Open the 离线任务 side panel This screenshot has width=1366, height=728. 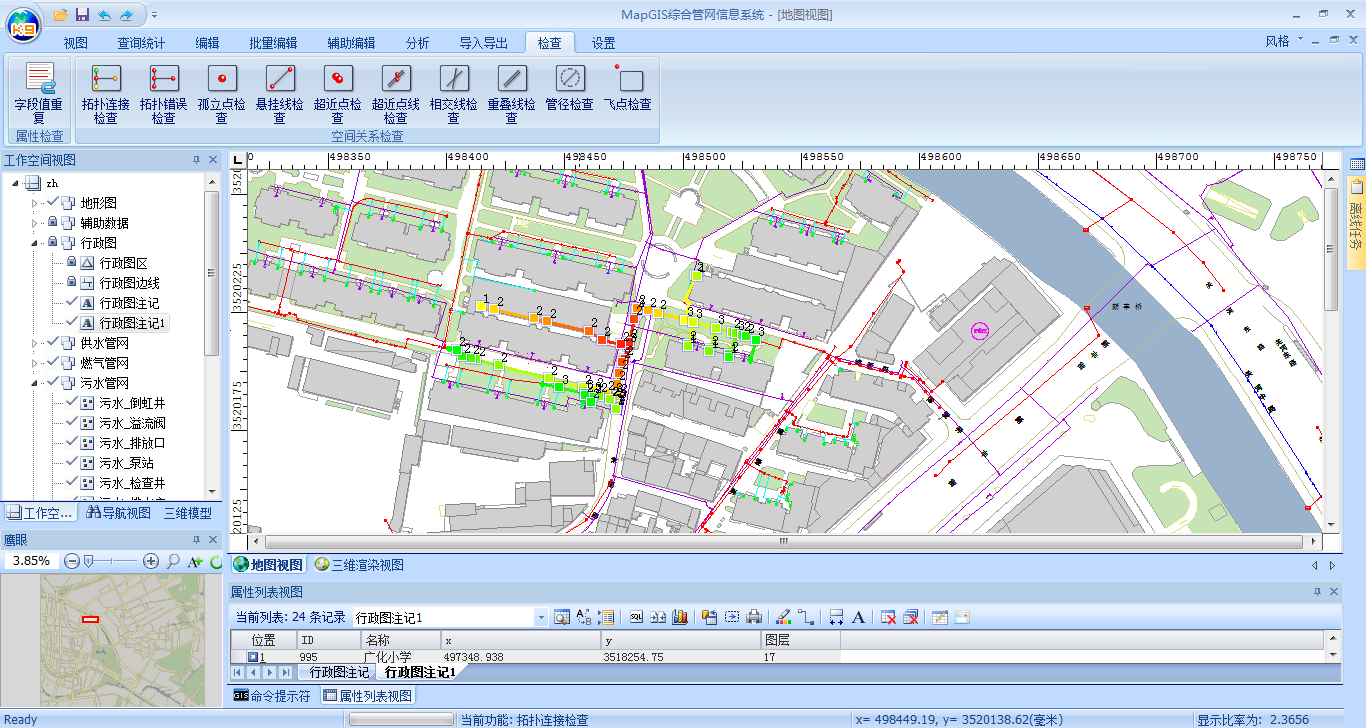1357,223
